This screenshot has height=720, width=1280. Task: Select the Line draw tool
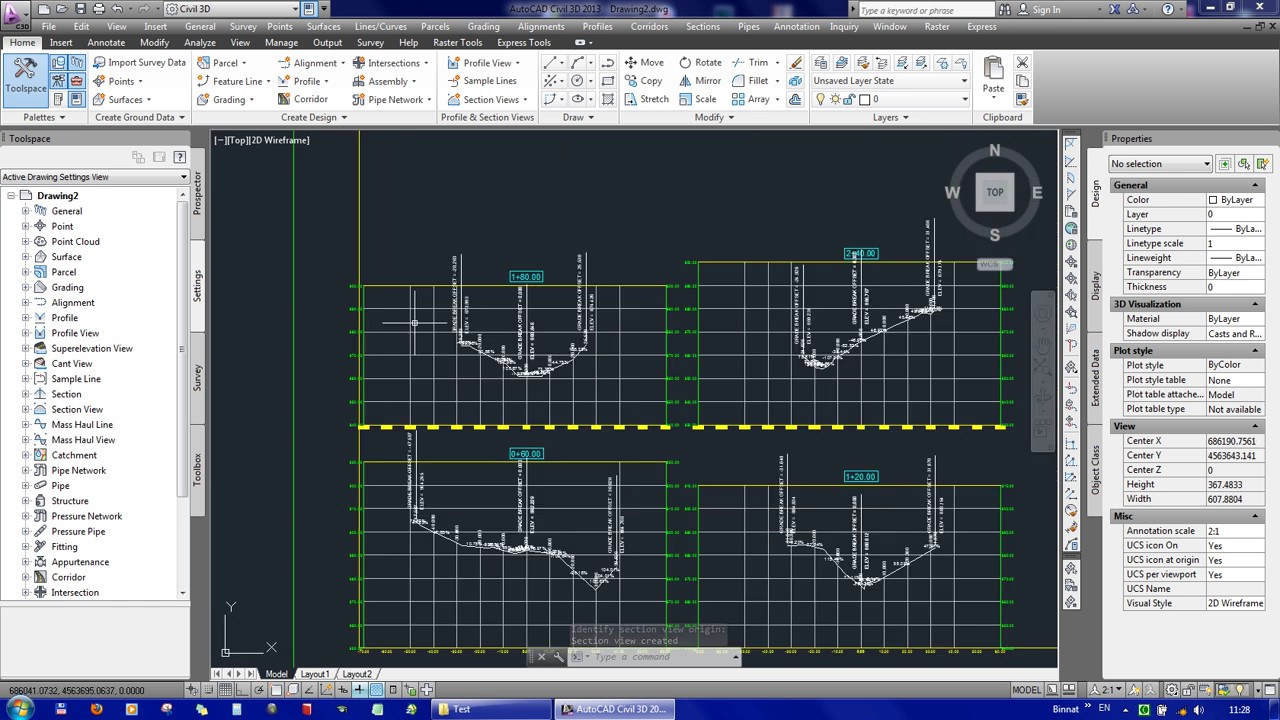(x=550, y=63)
